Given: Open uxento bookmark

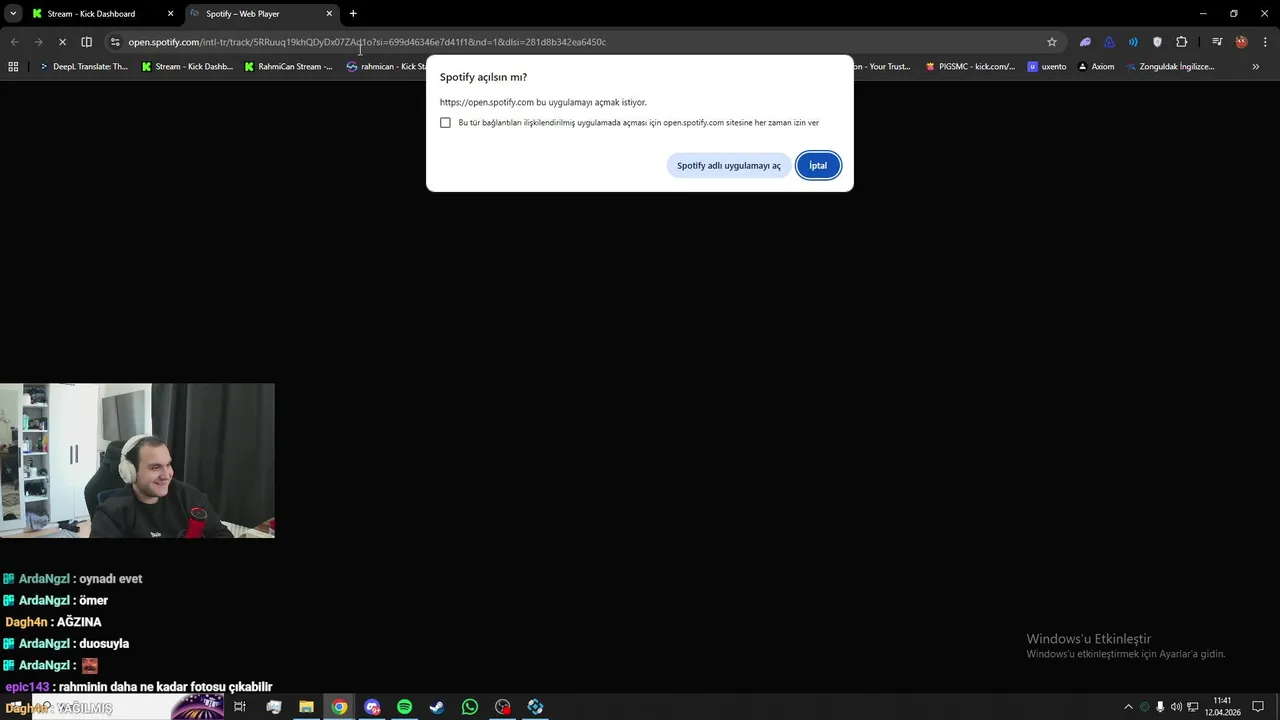Looking at the screenshot, I should 1047,67.
